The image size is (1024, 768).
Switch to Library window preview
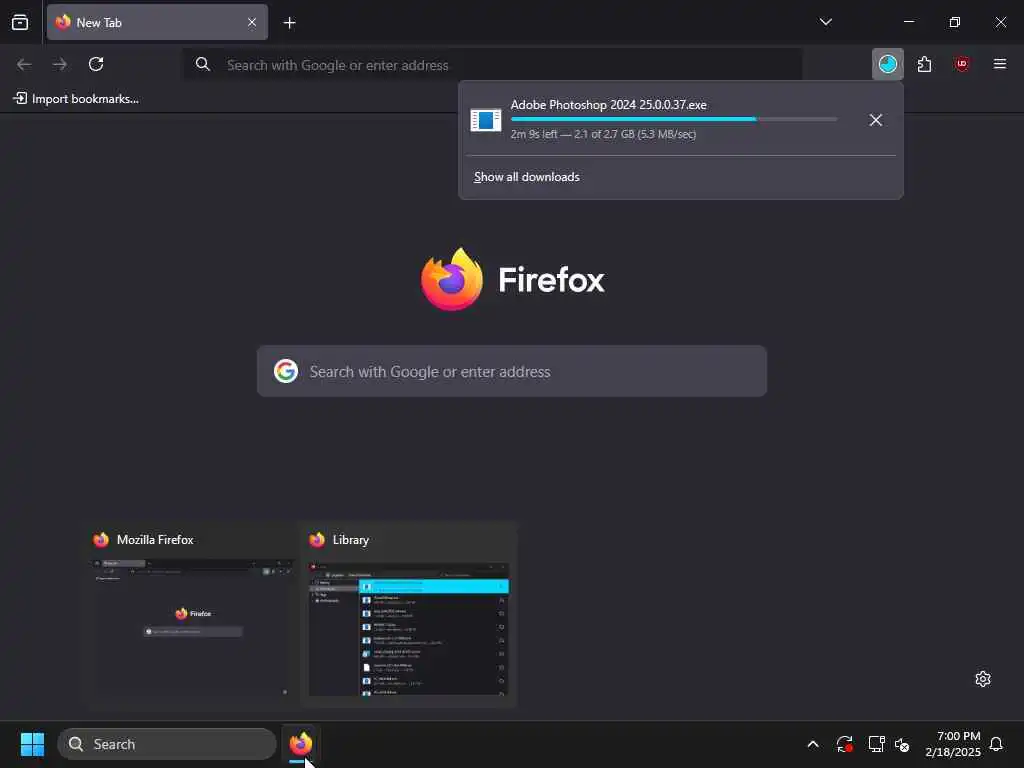click(x=408, y=615)
